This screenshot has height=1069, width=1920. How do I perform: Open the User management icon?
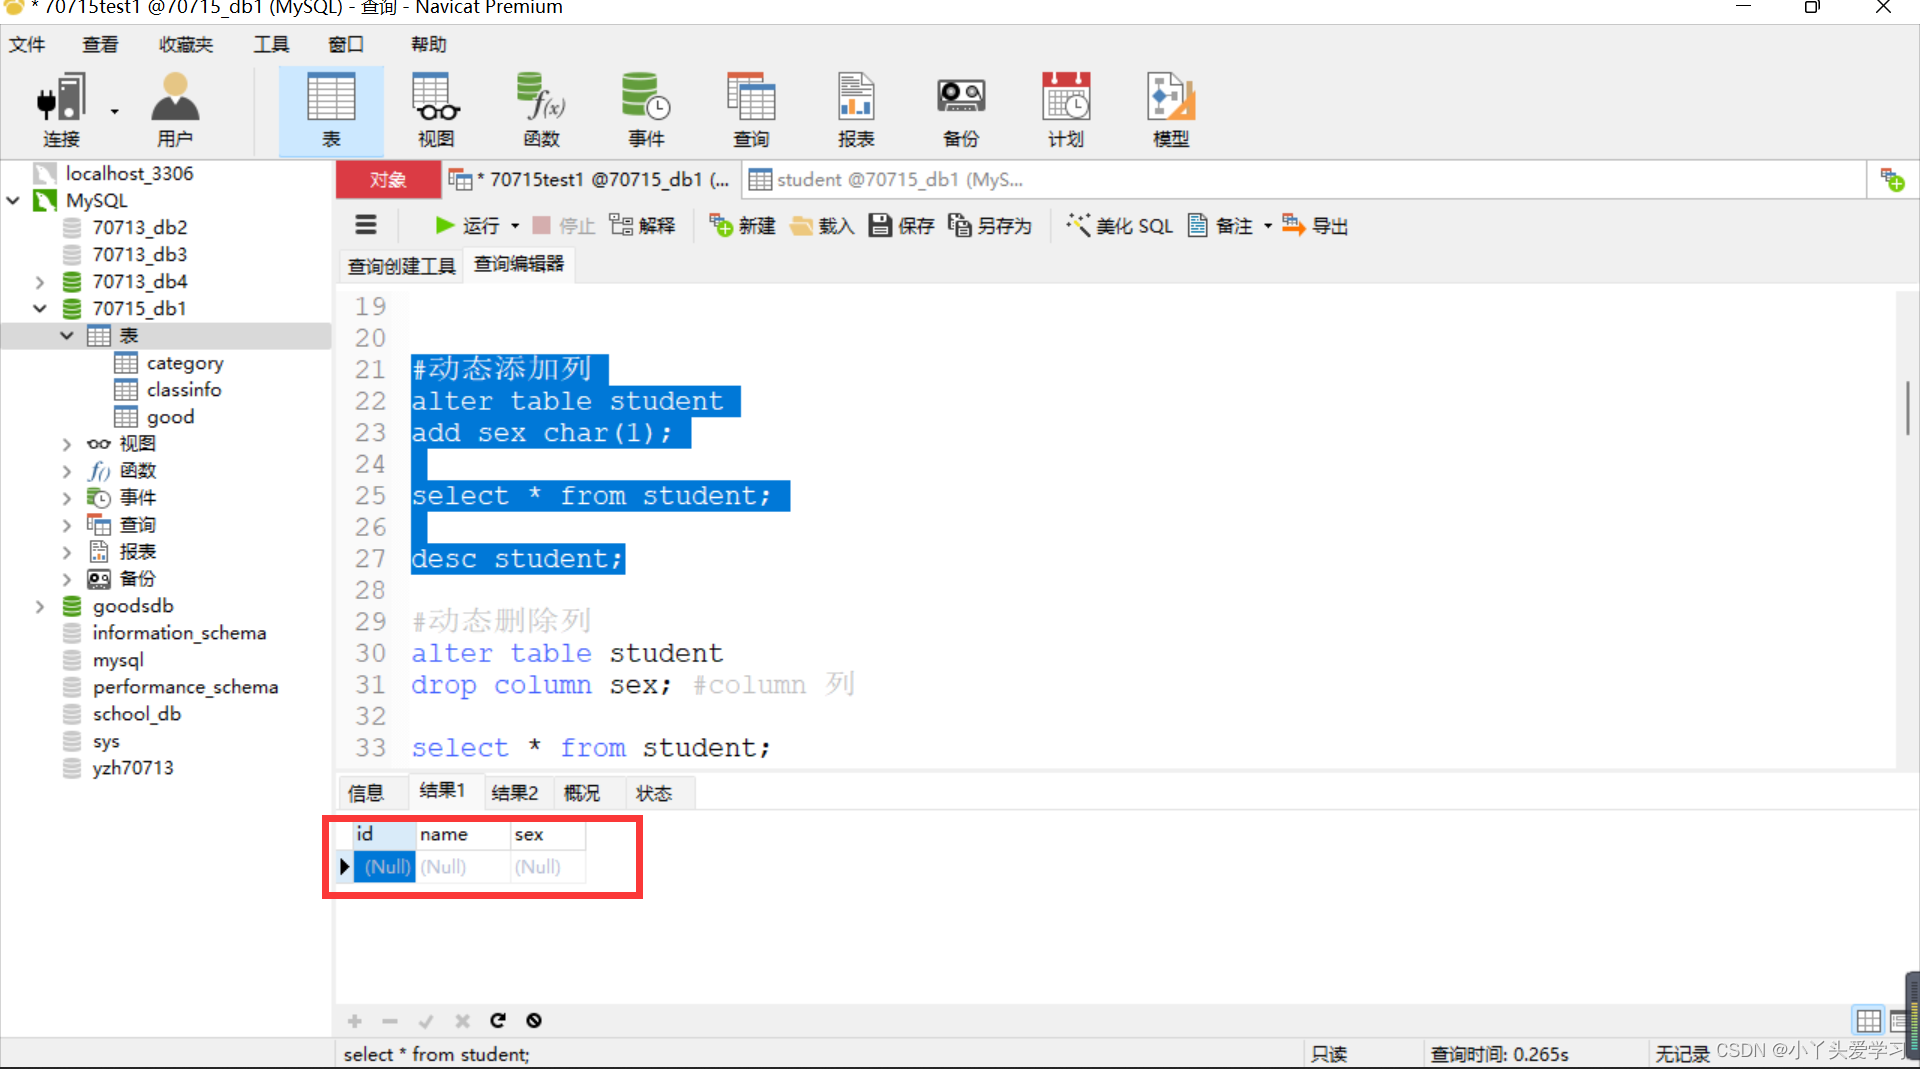pyautogui.click(x=175, y=110)
